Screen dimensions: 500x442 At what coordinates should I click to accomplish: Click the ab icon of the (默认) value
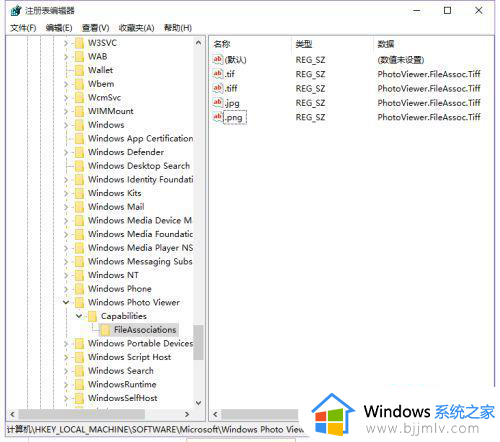tap(218, 59)
